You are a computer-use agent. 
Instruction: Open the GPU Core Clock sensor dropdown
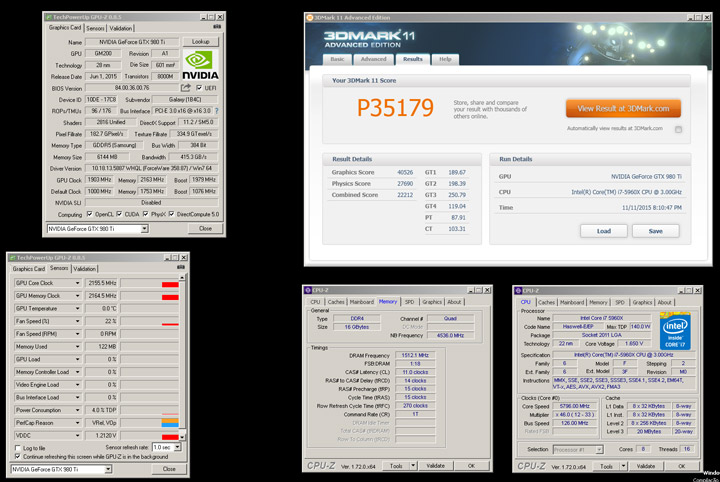[77, 283]
